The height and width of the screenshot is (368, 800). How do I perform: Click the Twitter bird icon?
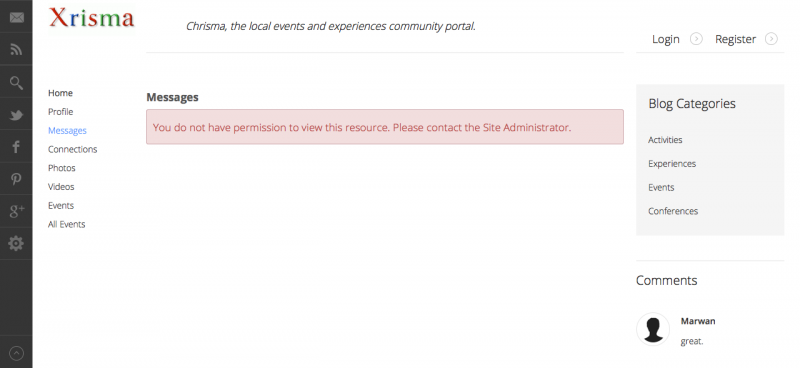click(16, 115)
